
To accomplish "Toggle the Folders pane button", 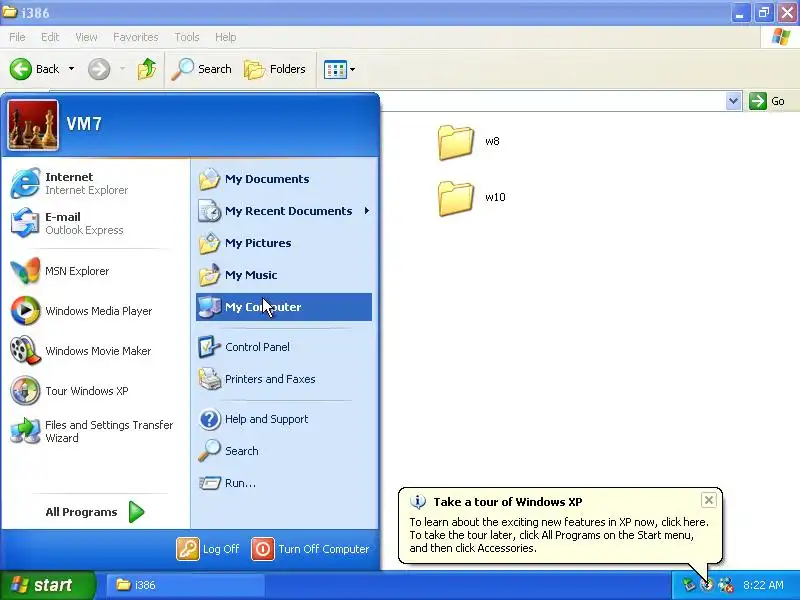I will point(275,69).
